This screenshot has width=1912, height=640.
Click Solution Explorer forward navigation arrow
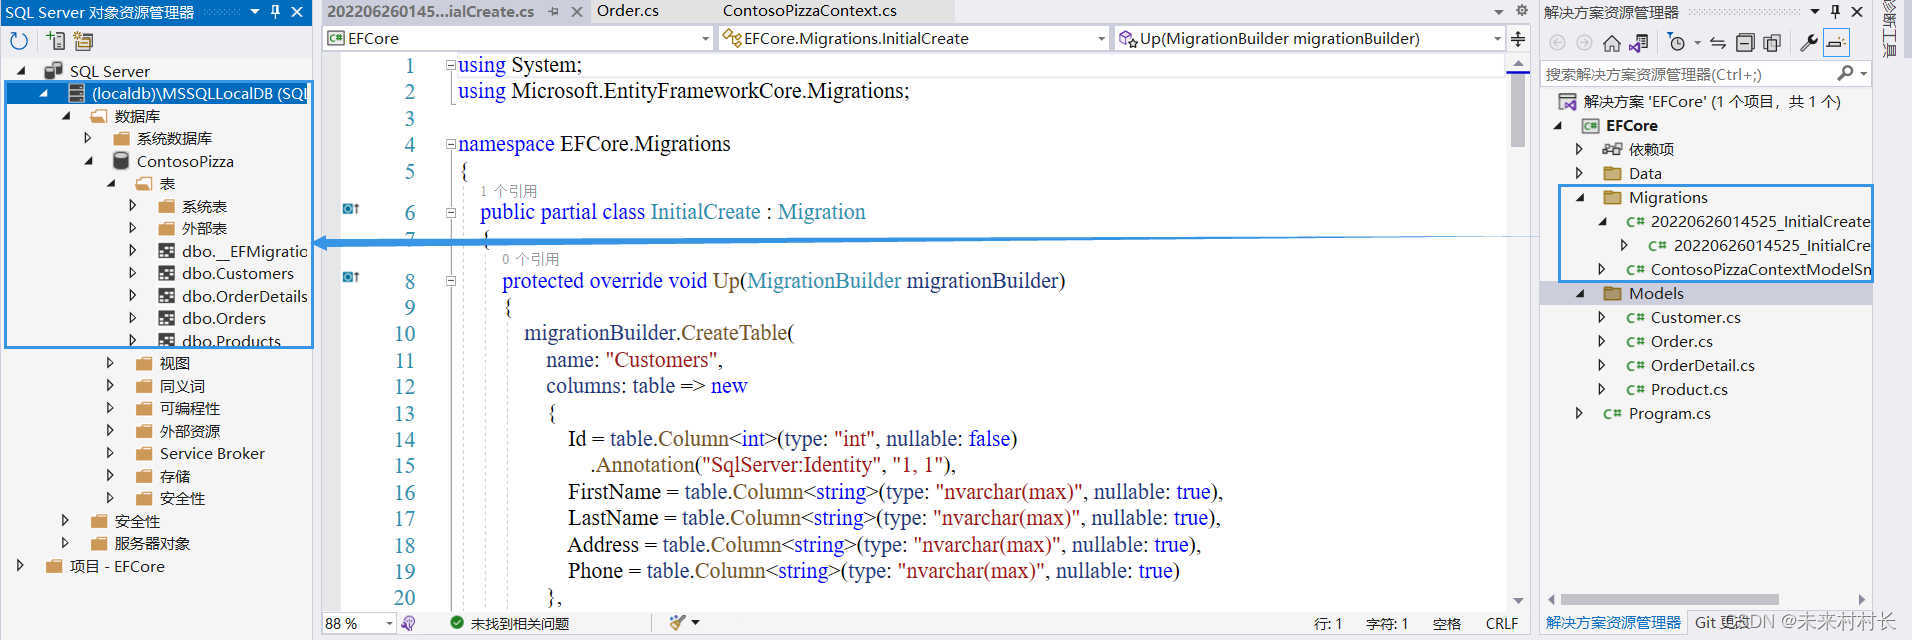[1584, 43]
